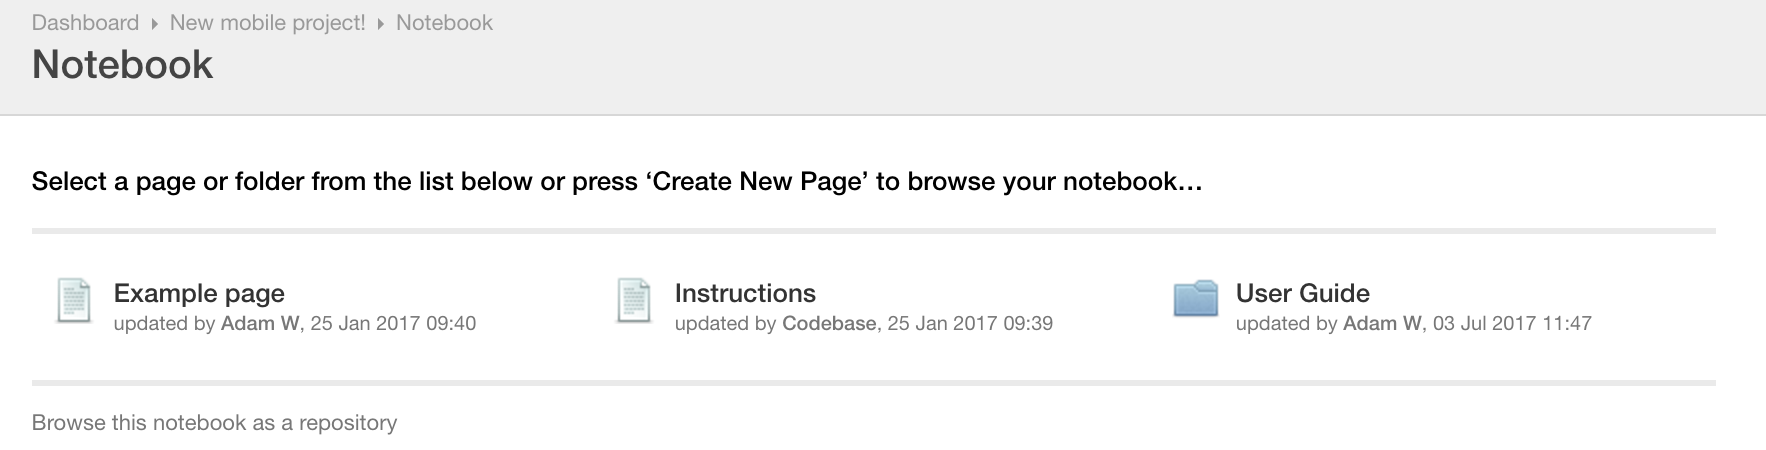The height and width of the screenshot is (450, 1766).
Task: Open the Instructions title link
Action: click(745, 293)
